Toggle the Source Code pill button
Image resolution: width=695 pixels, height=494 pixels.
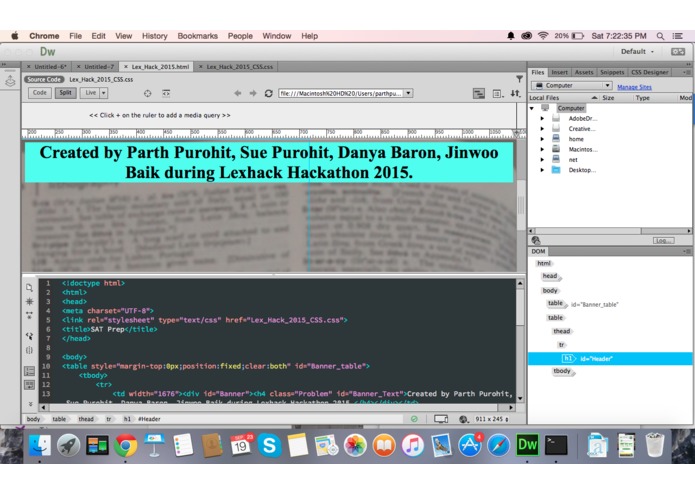click(x=44, y=79)
